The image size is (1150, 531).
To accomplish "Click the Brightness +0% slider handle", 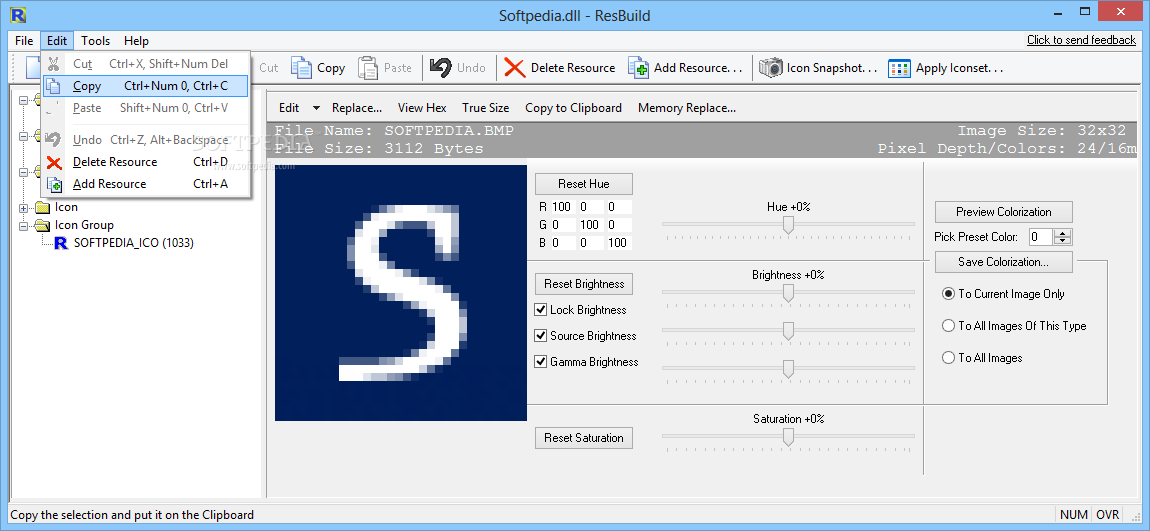I will [788, 293].
